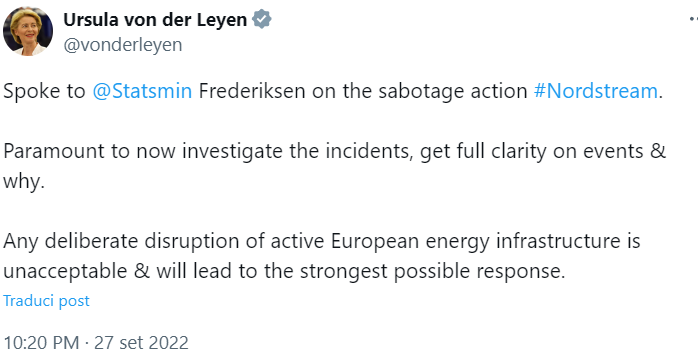This screenshot has width=698, height=360.
Task: Click the word unacceptable in the tweet
Action: (x=65, y=271)
